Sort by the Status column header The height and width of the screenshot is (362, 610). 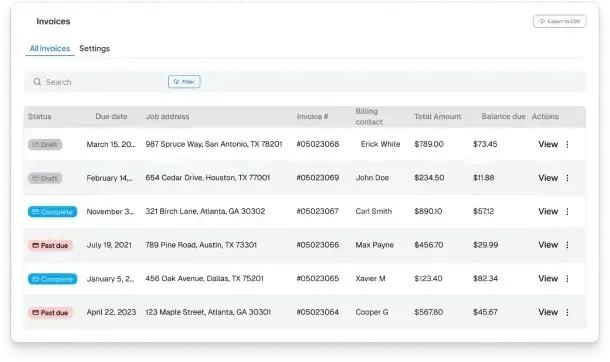(40, 117)
